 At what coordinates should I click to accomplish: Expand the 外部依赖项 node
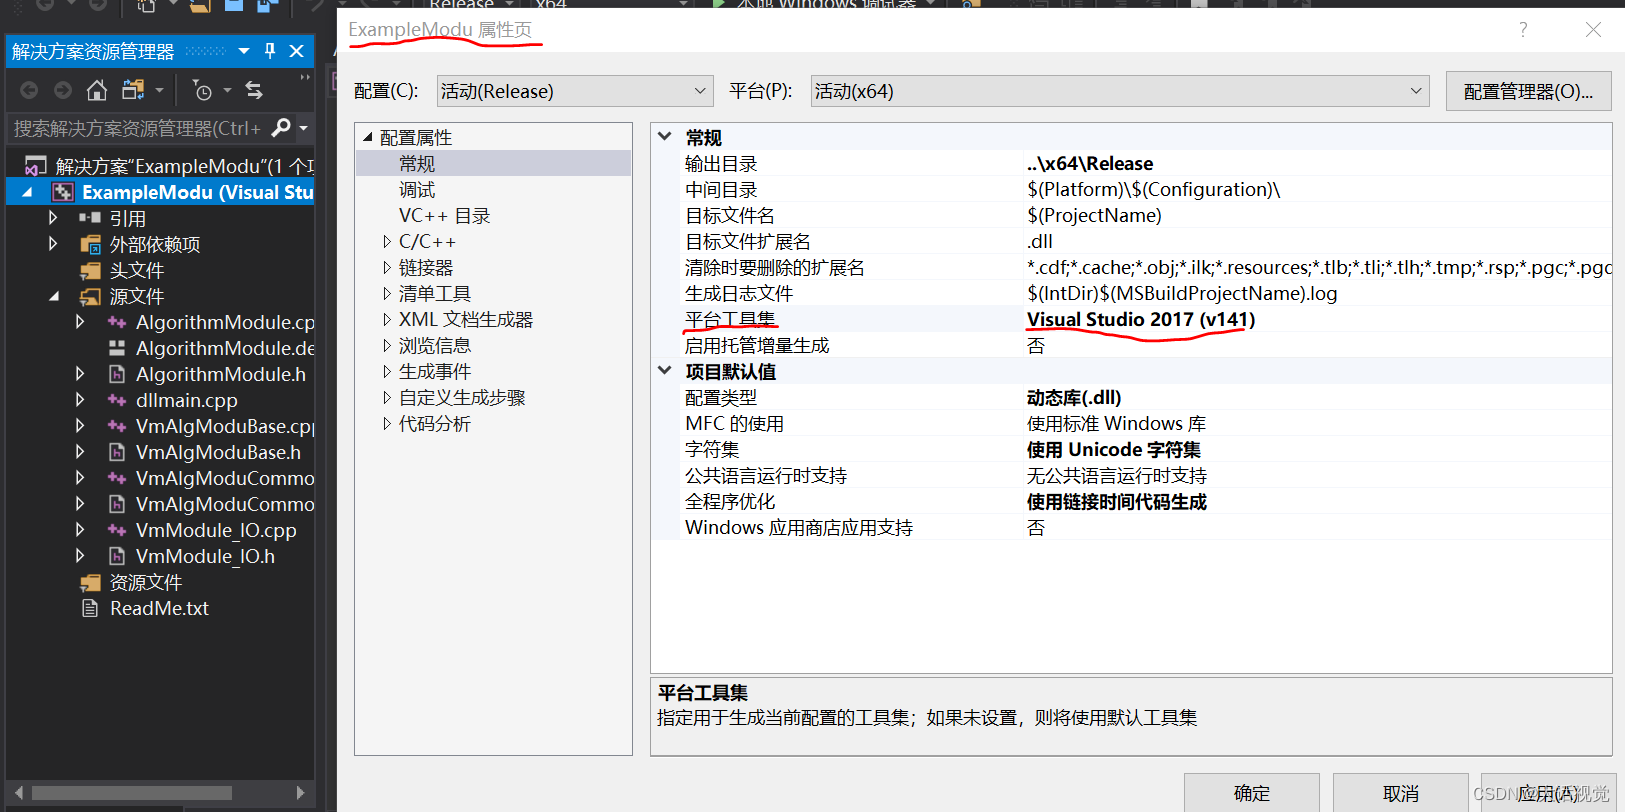53,244
